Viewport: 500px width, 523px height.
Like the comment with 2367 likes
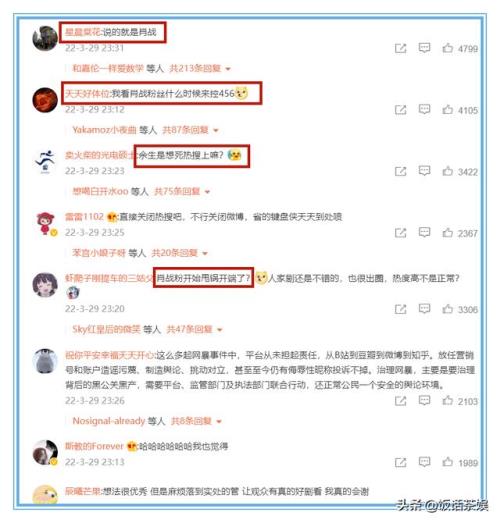(x=447, y=232)
